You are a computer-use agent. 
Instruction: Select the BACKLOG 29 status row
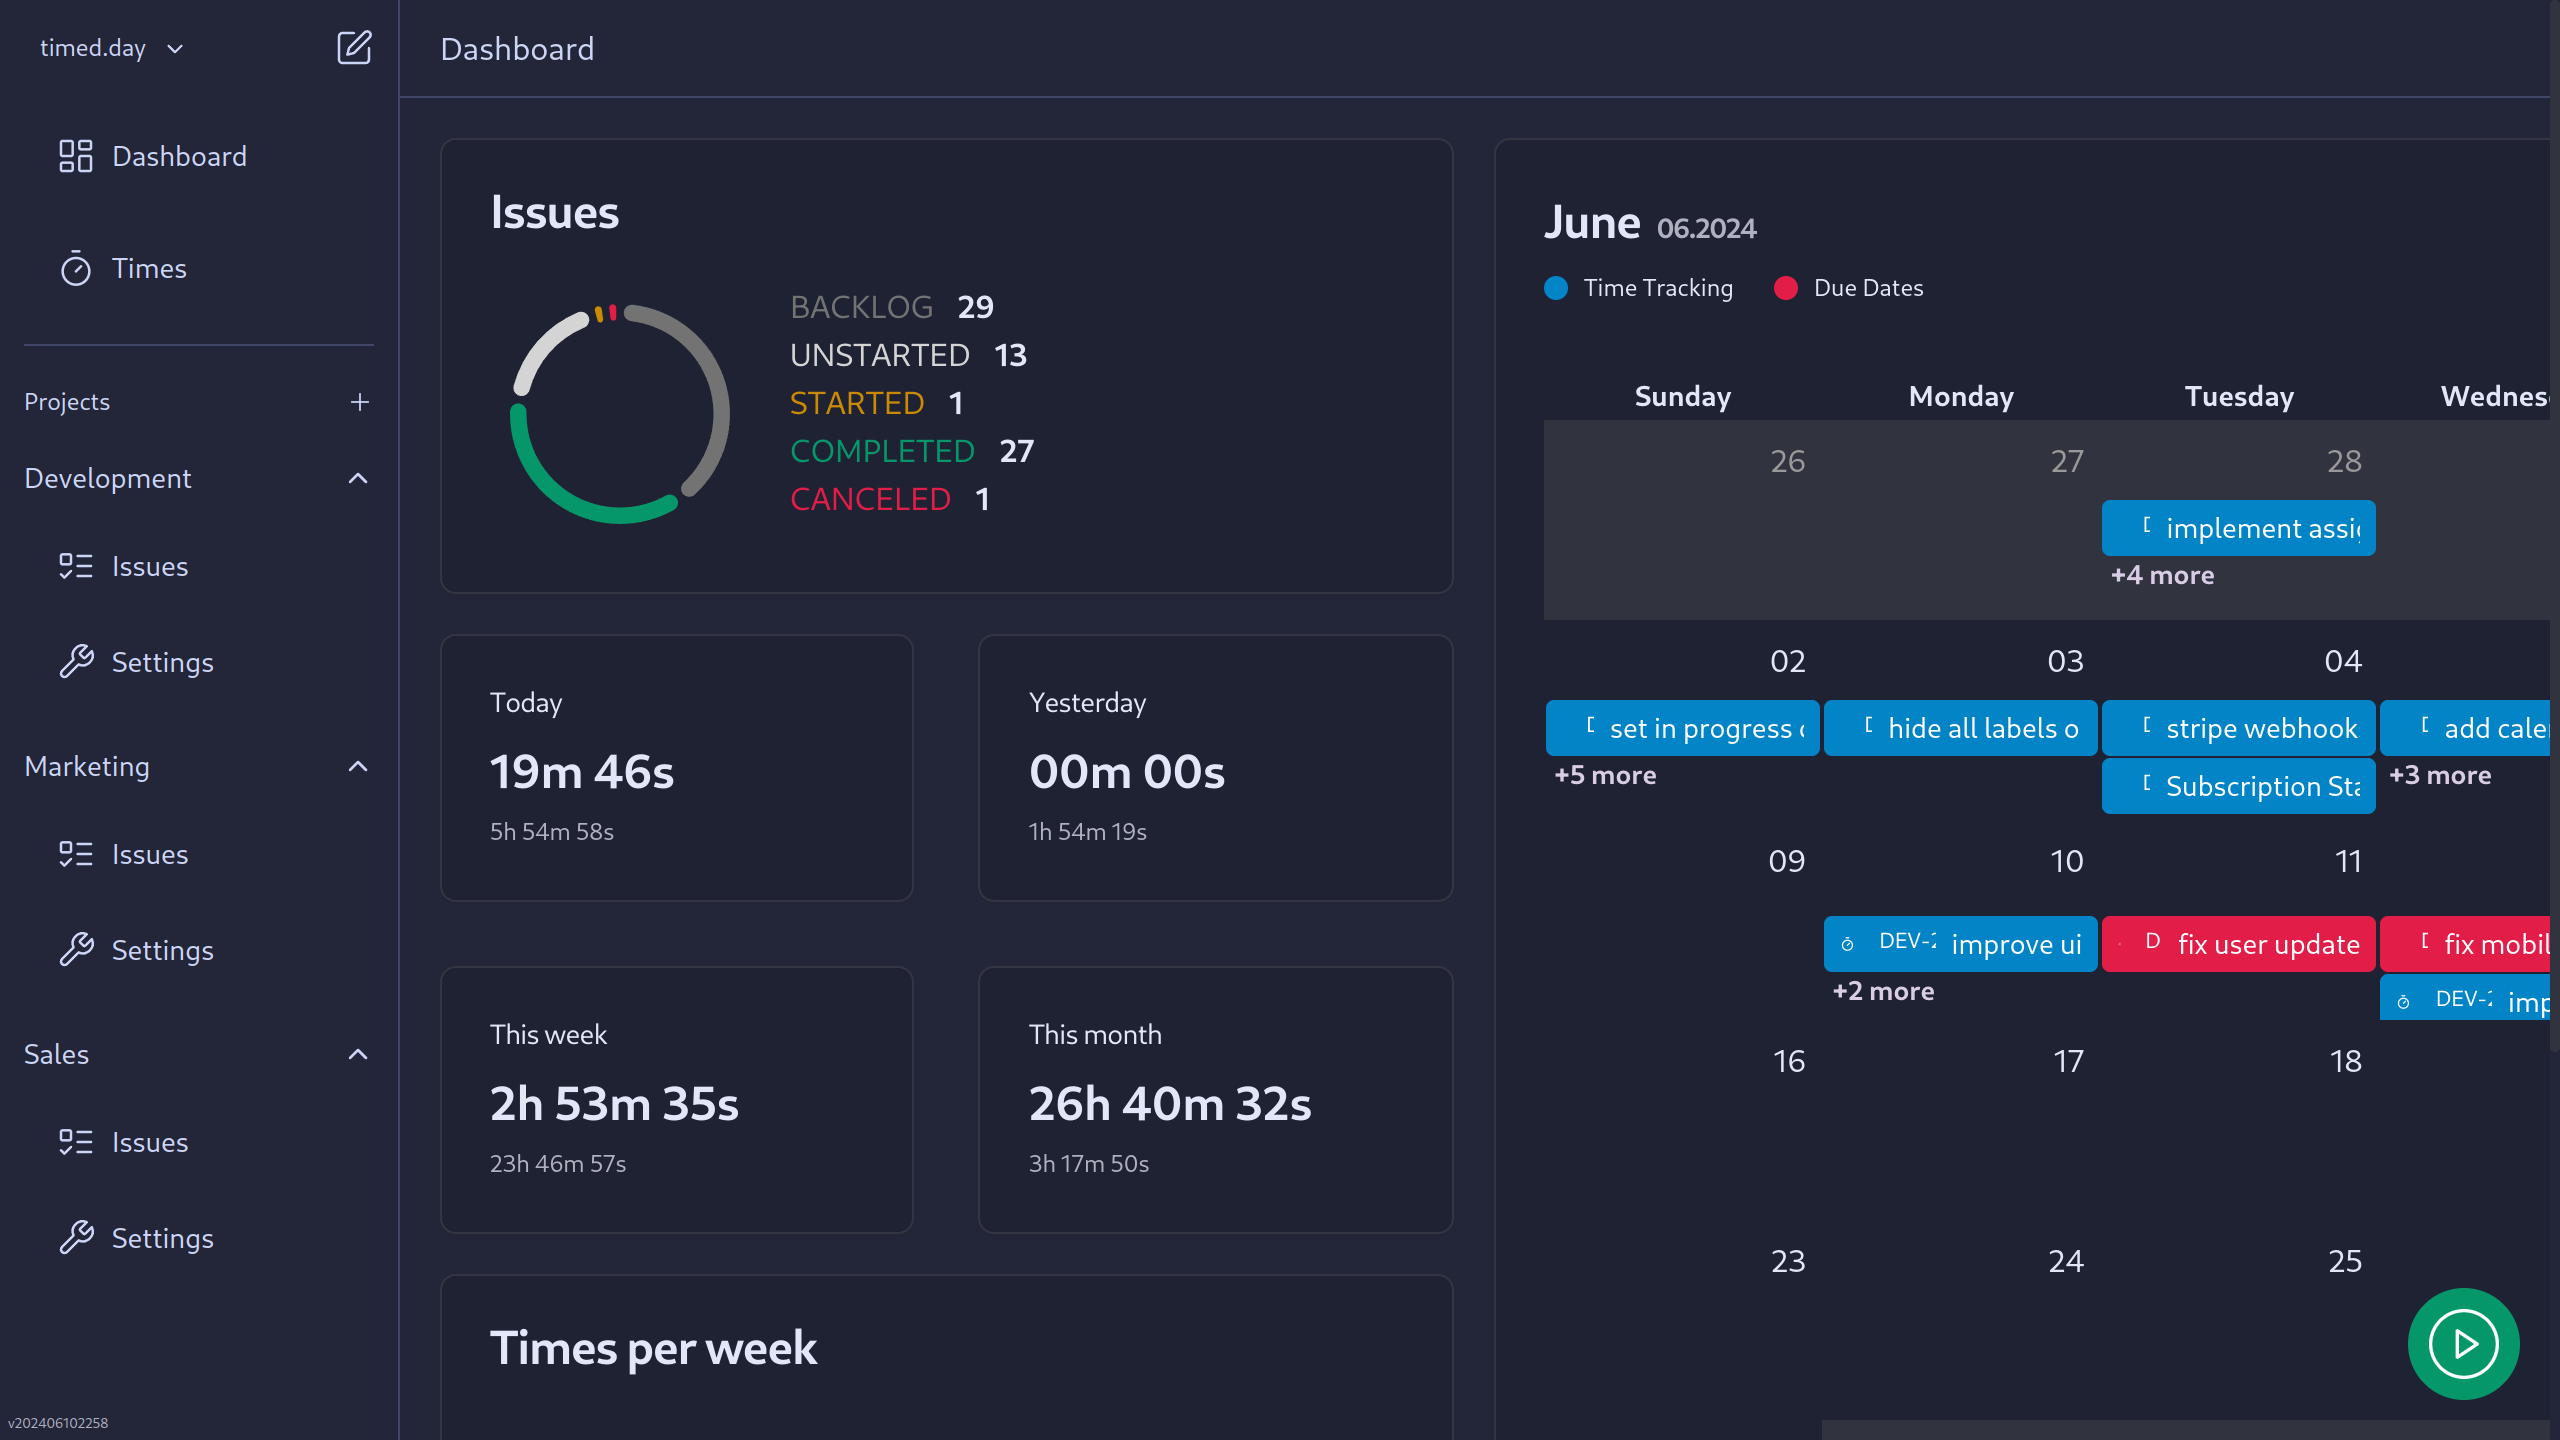tap(892, 307)
